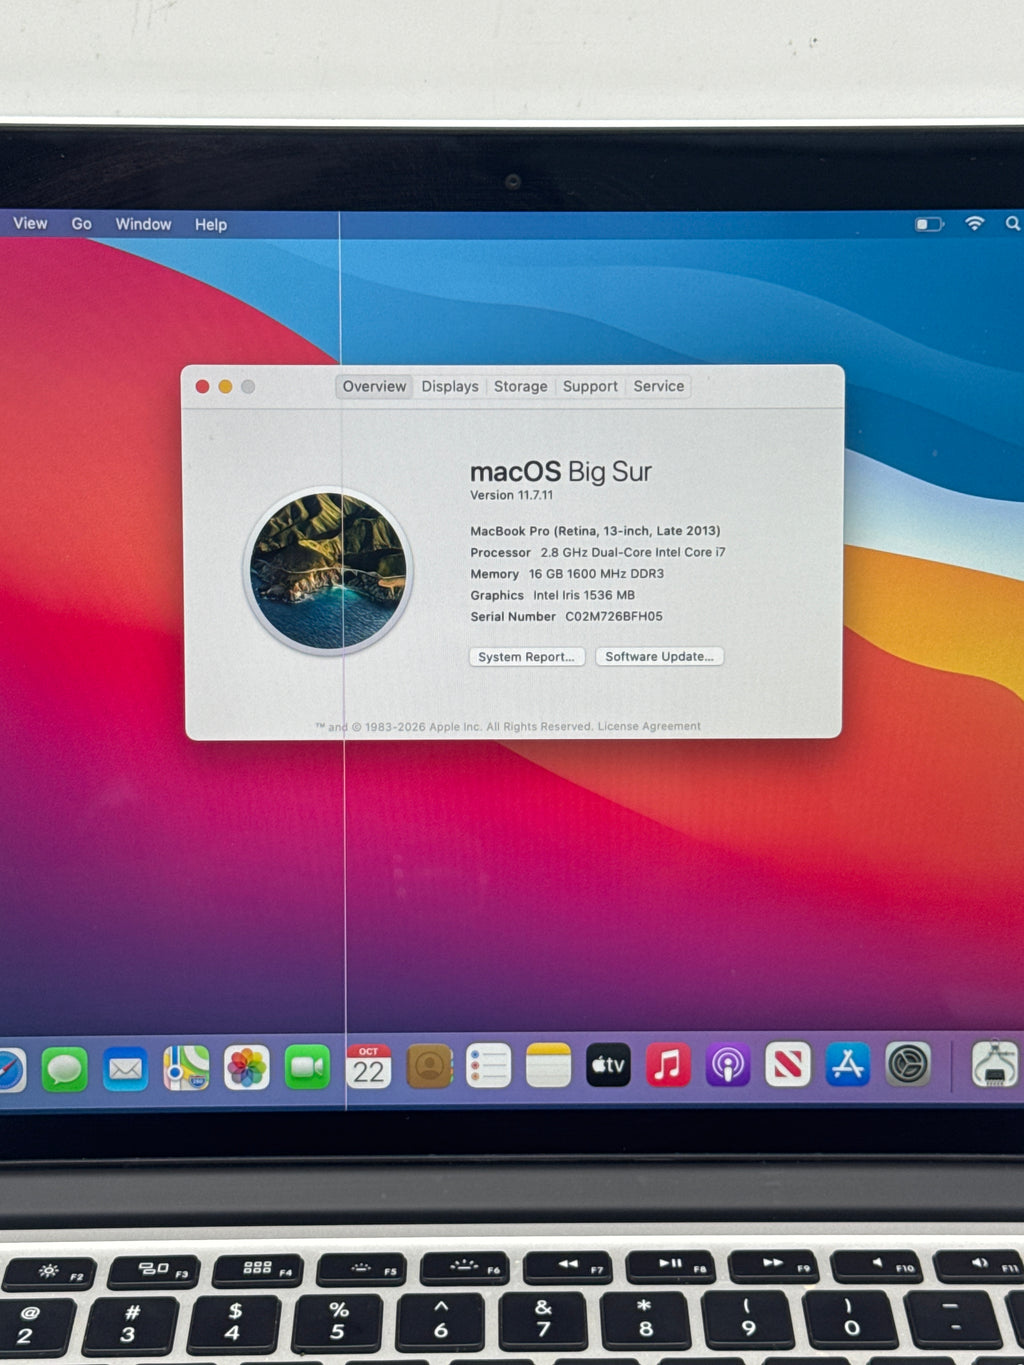The height and width of the screenshot is (1365, 1024).
Task: Launch News app from Dock
Action: click(788, 1065)
